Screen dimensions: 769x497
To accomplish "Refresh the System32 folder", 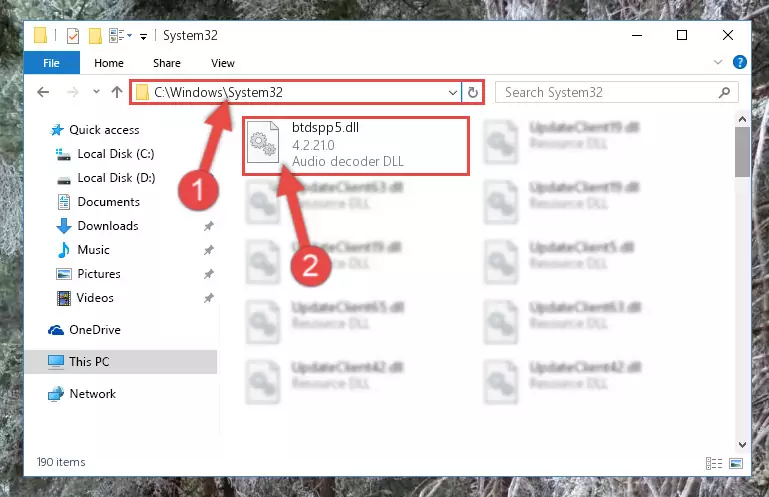I will [x=473, y=92].
